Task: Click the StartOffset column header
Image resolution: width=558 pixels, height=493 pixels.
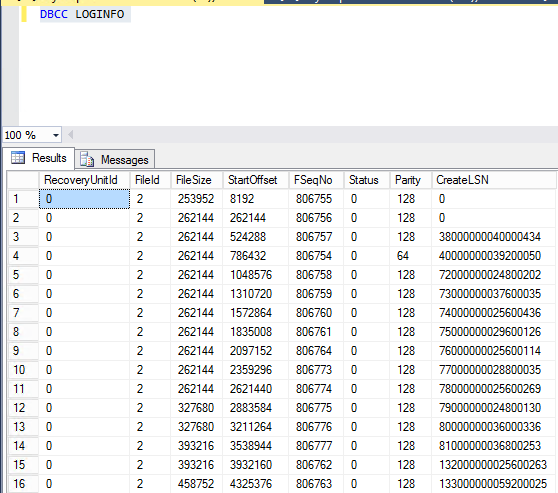Action: coord(256,180)
